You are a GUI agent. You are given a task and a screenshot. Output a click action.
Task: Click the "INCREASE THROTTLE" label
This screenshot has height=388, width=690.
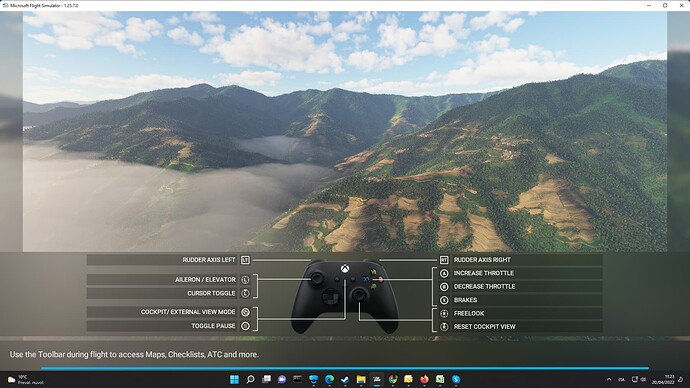[484, 273]
